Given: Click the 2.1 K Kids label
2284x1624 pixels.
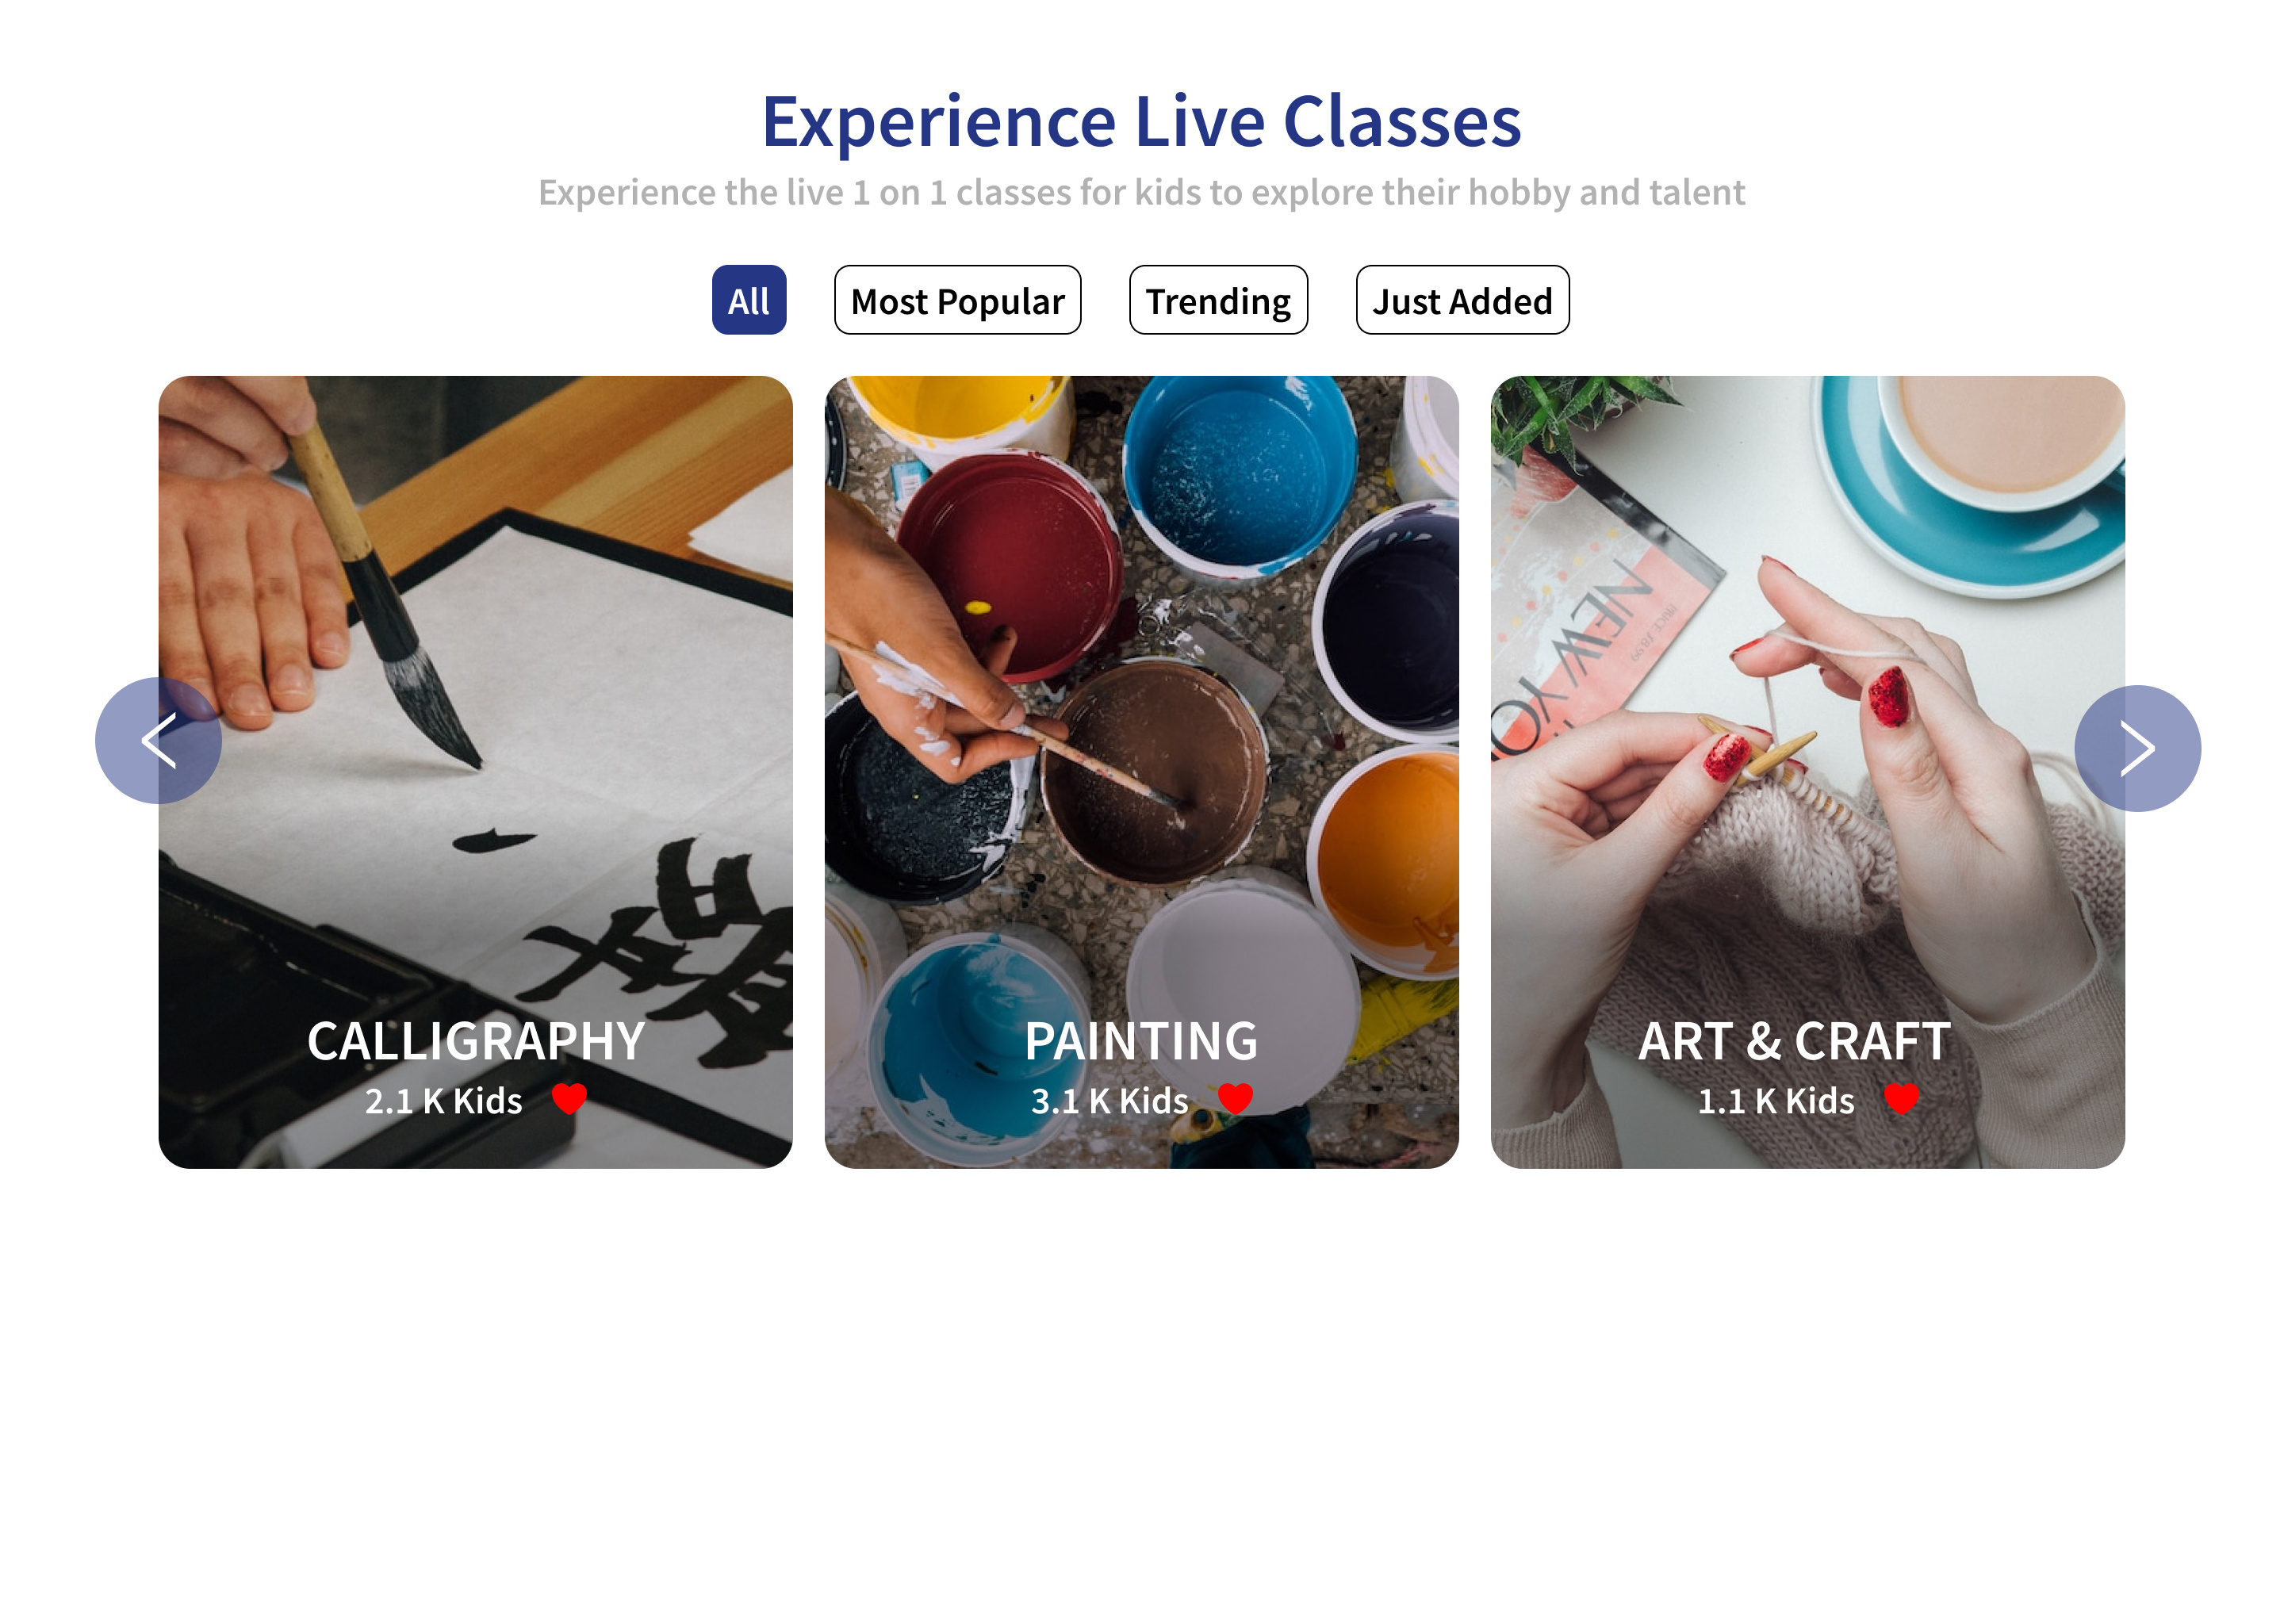Looking at the screenshot, I should pos(443,1100).
